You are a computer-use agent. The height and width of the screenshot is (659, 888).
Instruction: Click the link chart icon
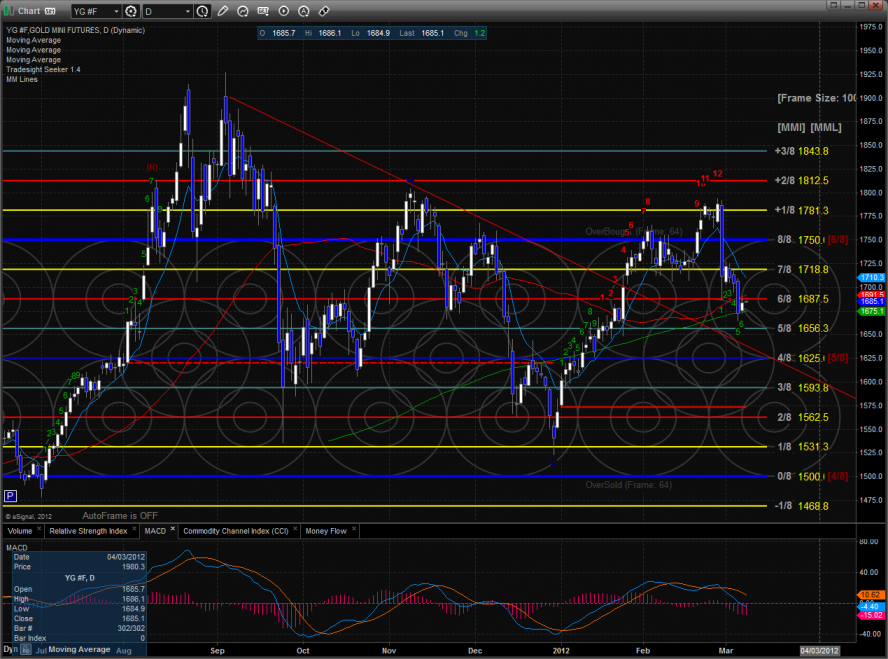point(324,12)
